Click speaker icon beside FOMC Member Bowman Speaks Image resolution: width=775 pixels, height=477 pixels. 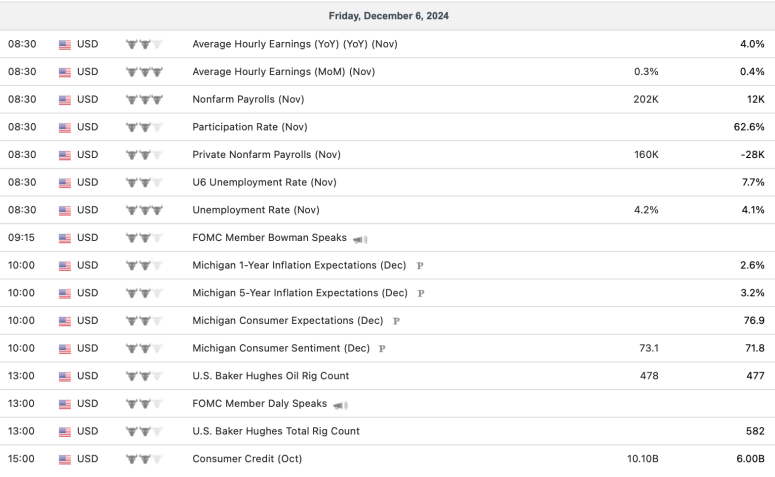coord(361,239)
